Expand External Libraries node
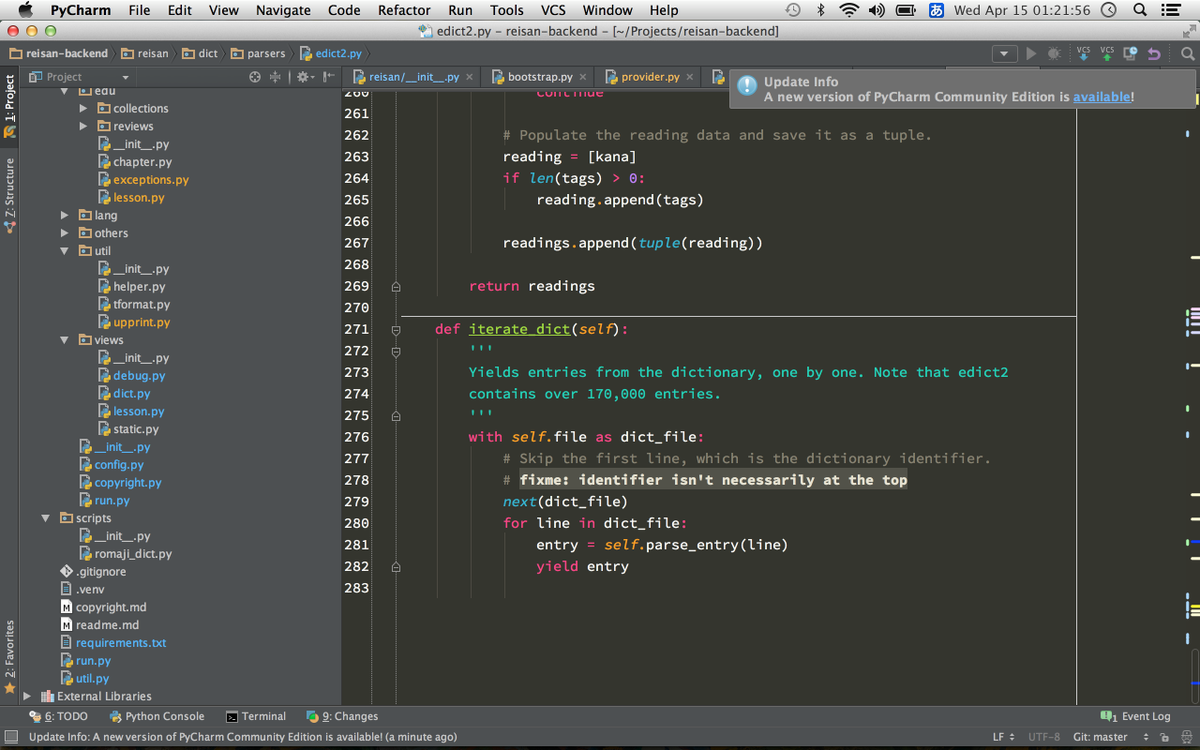Screen dimensions: 1200x750 point(27,696)
